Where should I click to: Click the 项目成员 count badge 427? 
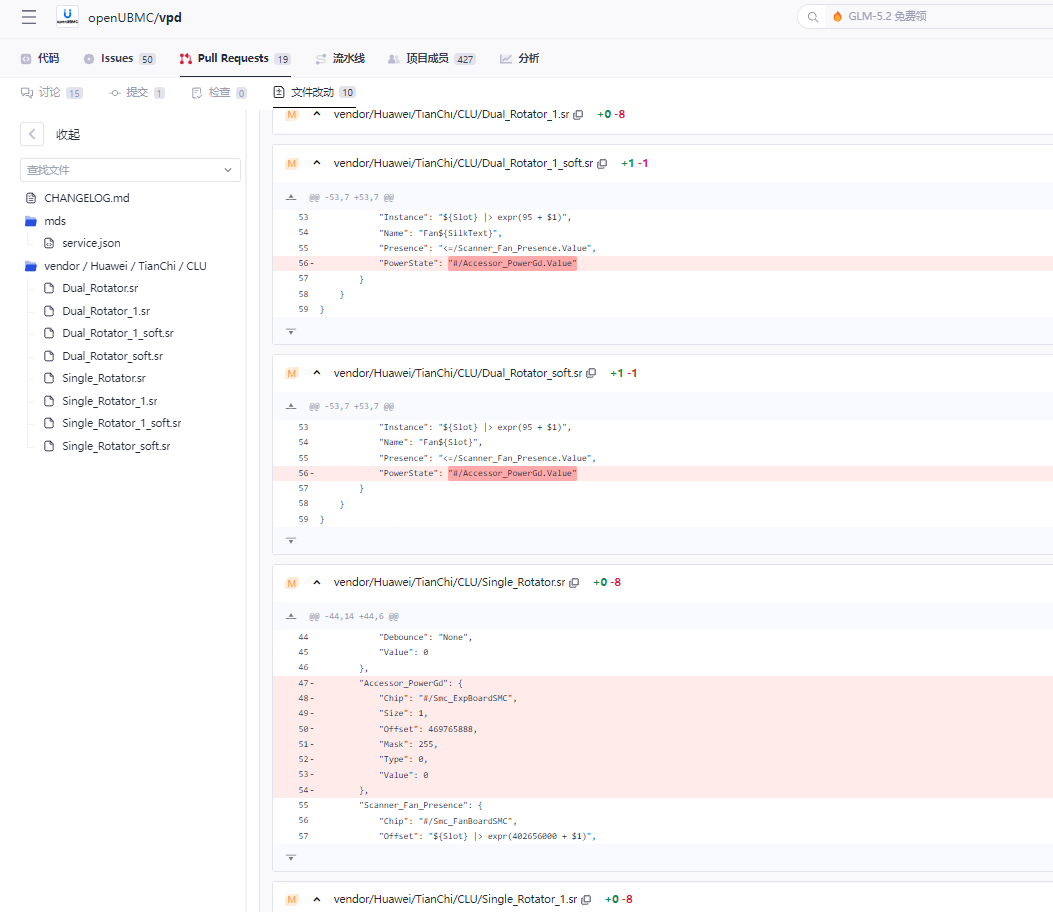pyautogui.click(x=465, y=59)
